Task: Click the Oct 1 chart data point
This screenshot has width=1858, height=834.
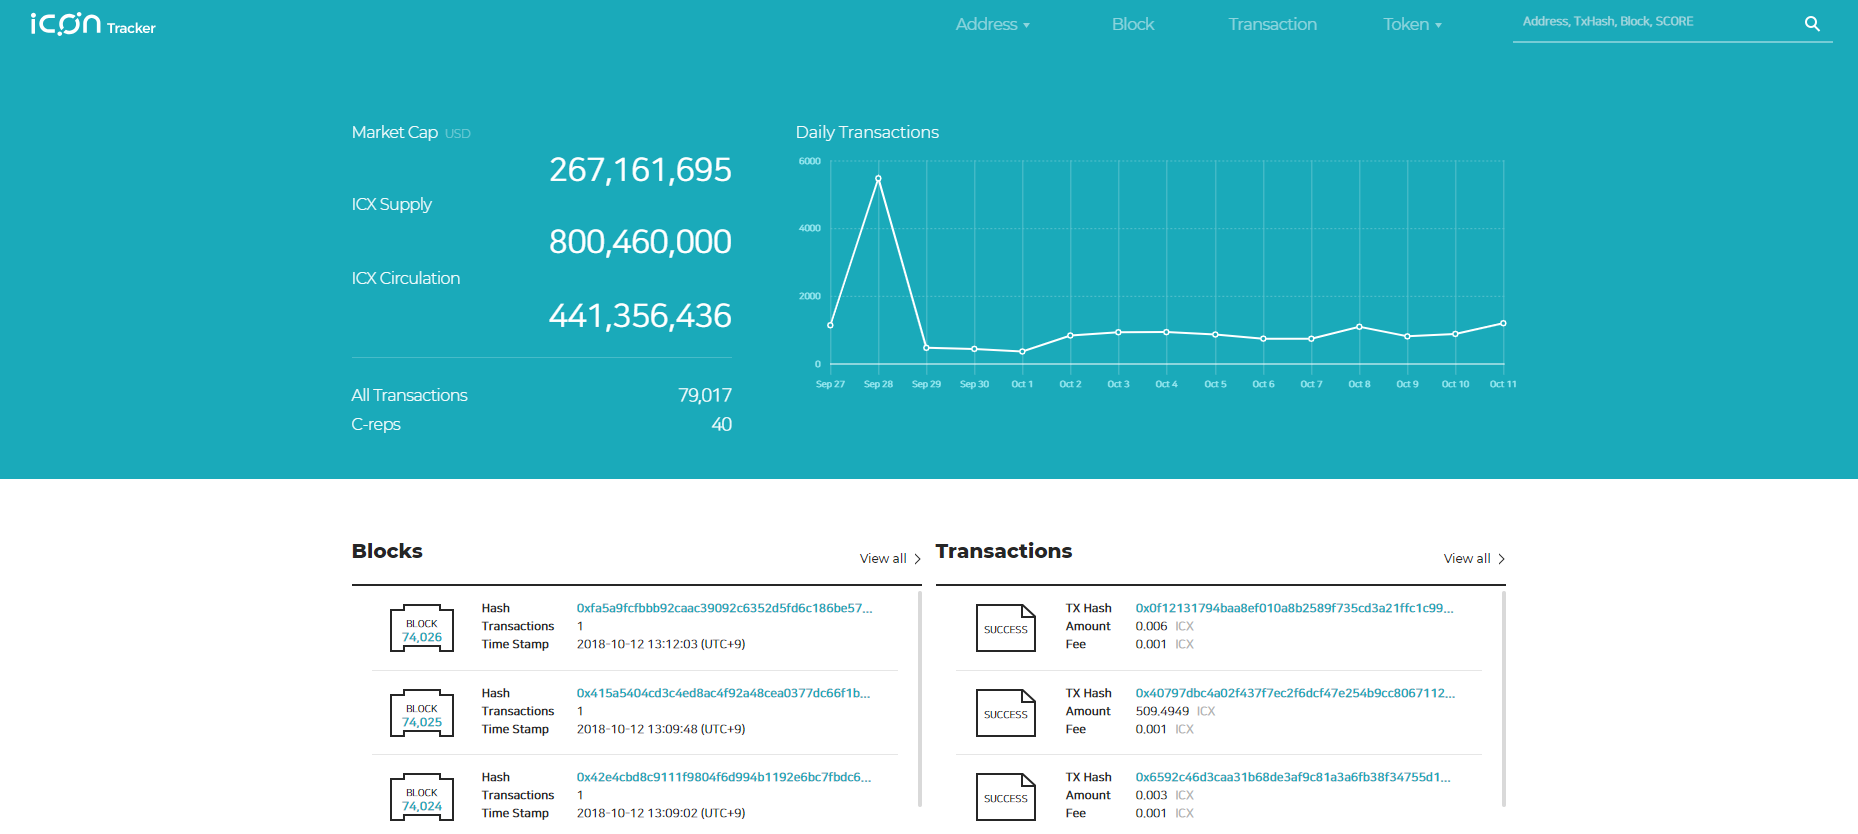Action: click(x=1022, y=351)
